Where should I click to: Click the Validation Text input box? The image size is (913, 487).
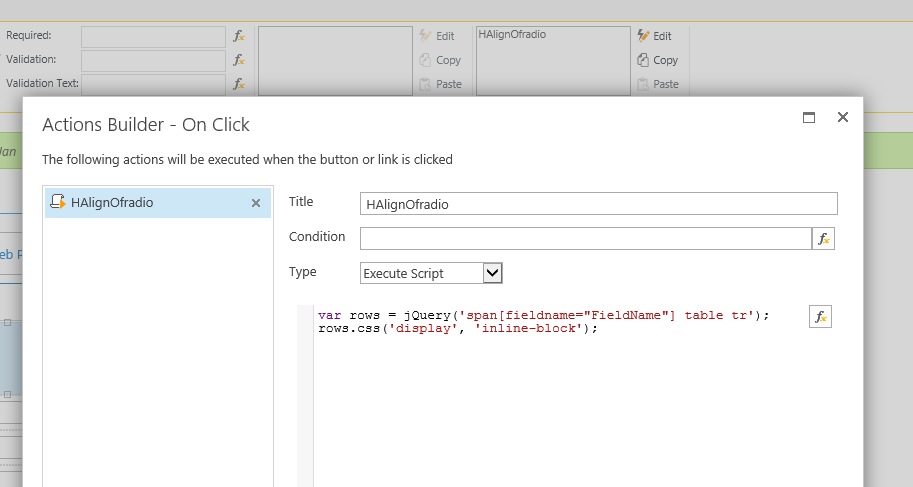pyautogui.click(x=153, y=84)
